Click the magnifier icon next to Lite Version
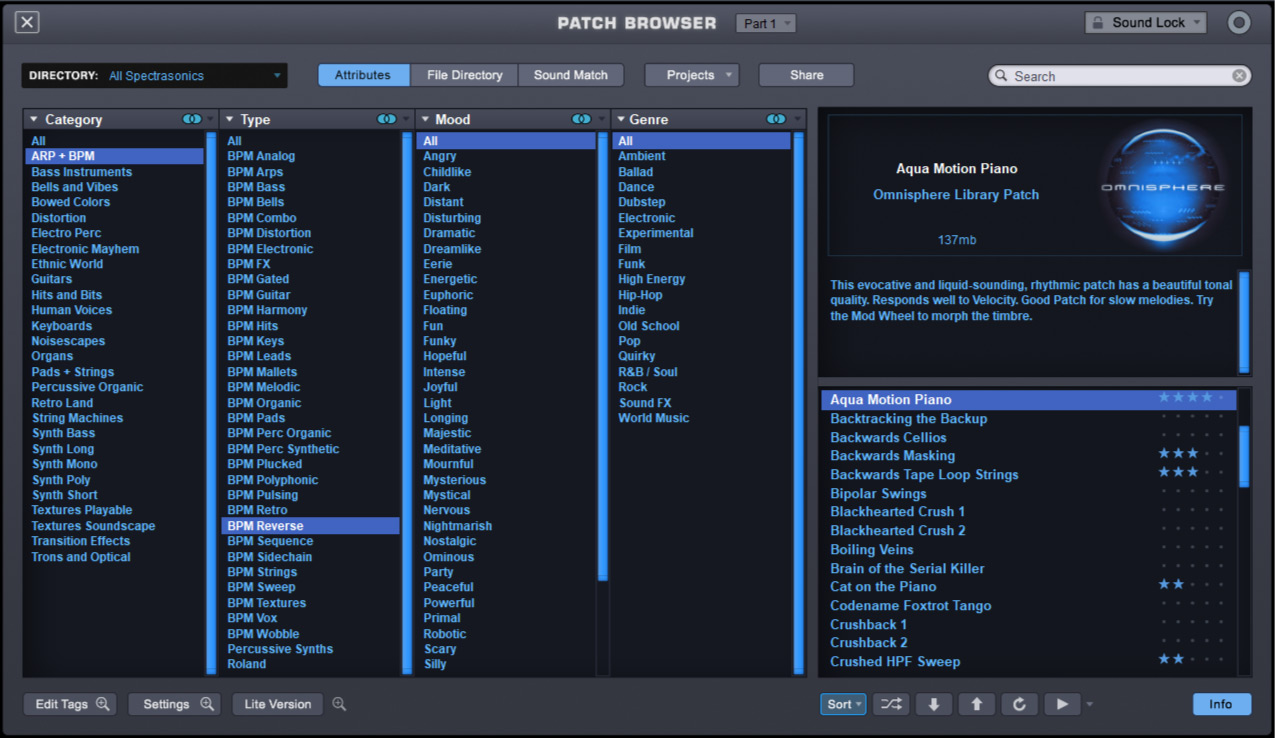The height and width of the screenshot is (738, 1275). pos(339,704)
